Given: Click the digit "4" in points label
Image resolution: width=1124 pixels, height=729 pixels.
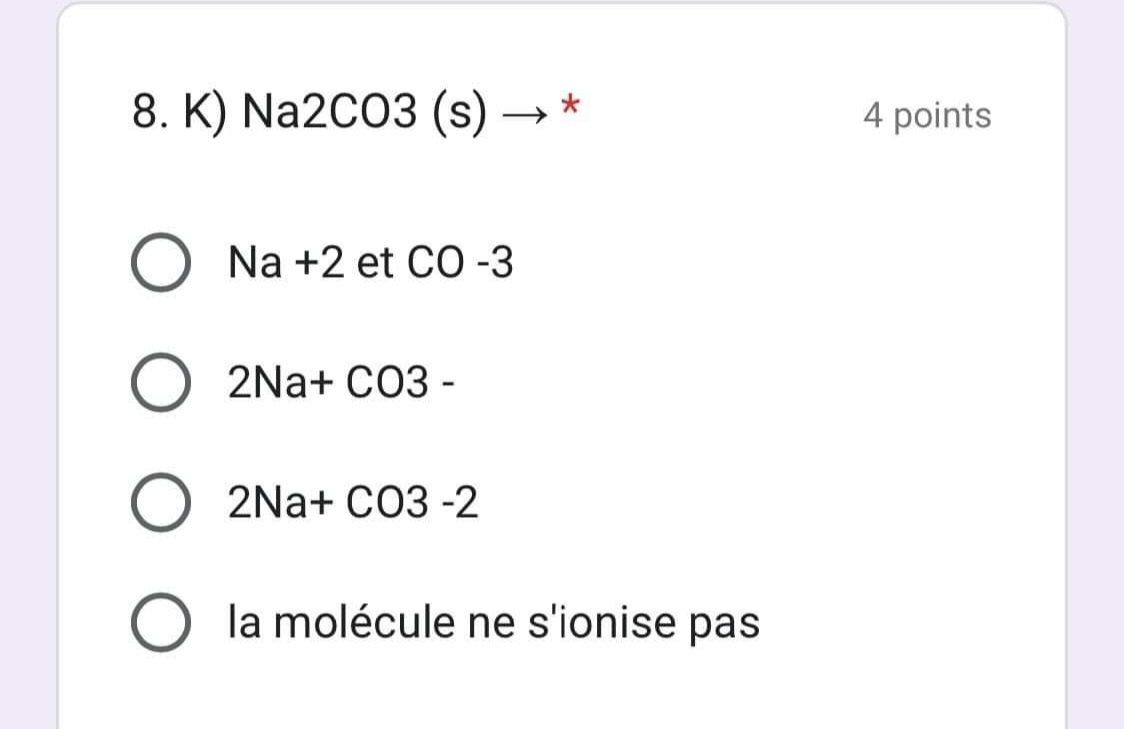Looking at the screenshot, I should pyautogui.click(x=873, y=116).
